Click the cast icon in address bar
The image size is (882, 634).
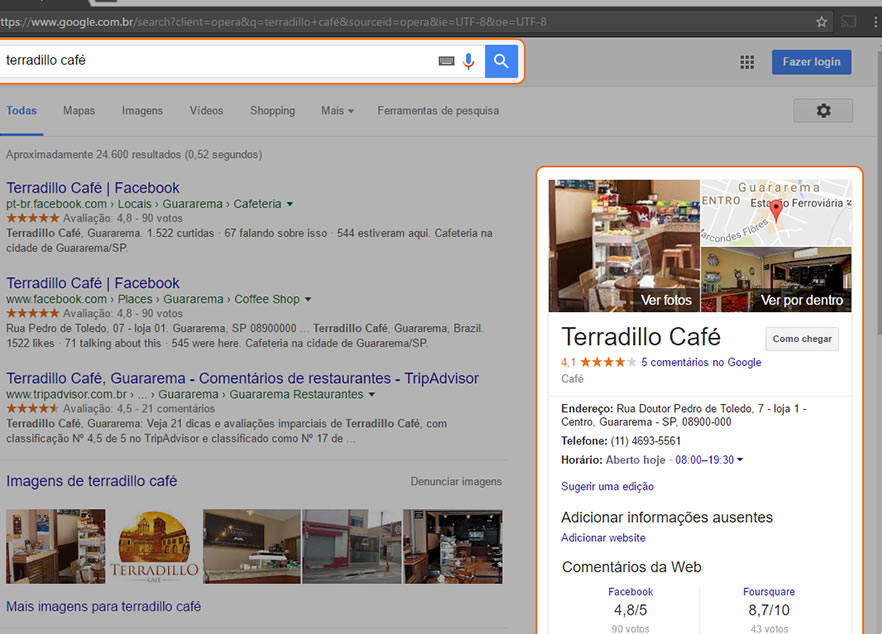[848, 21]
